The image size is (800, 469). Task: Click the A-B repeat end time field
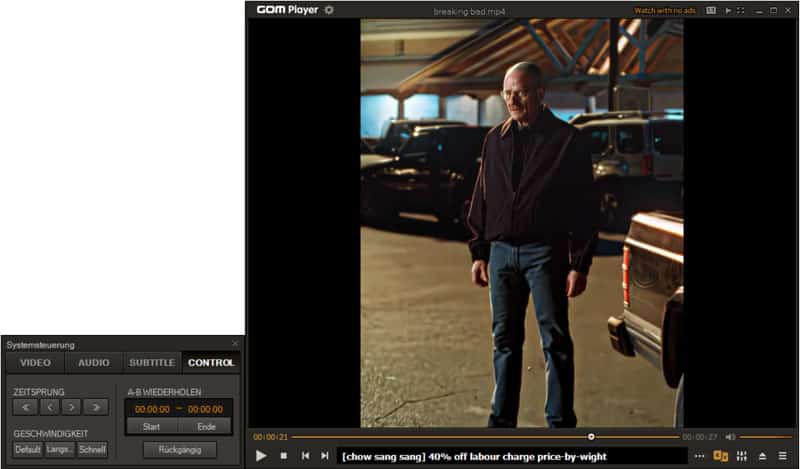tap(205, 409)
